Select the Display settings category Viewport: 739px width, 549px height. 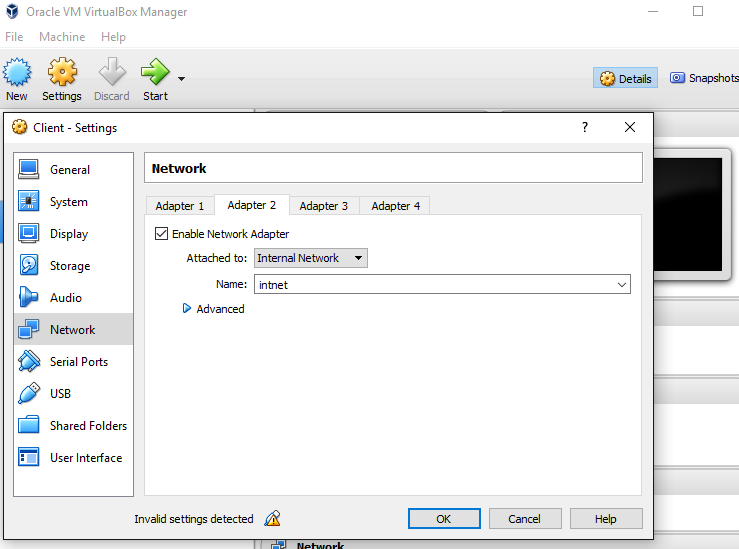tap(74, 234)
